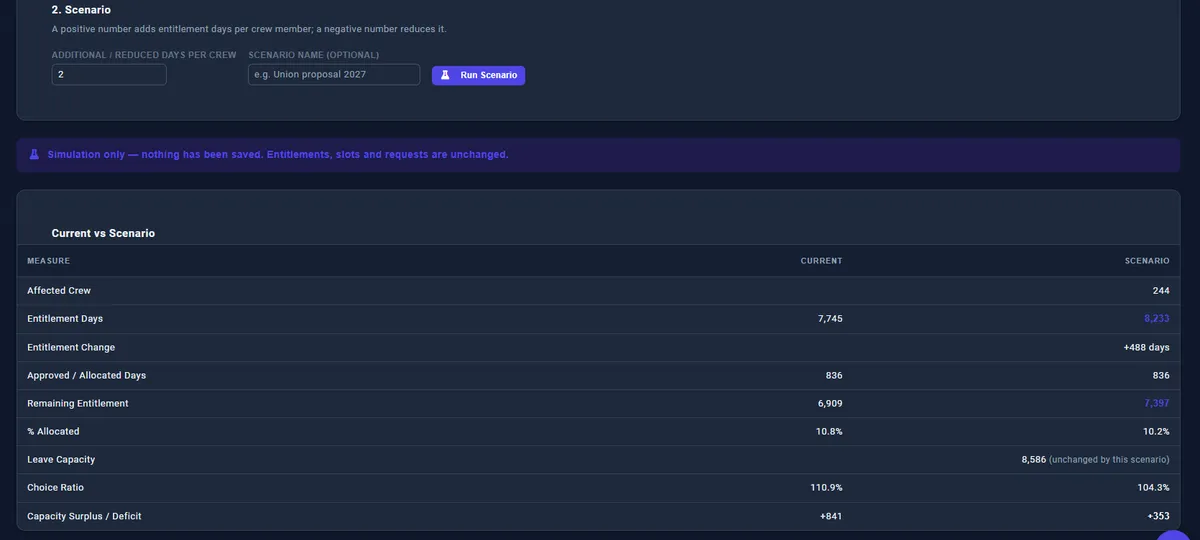The height and width of the screenshot is (540, 1200).
Task: Click scenario Remaining Entitlement 7,397
Action: coord(1157,403)
